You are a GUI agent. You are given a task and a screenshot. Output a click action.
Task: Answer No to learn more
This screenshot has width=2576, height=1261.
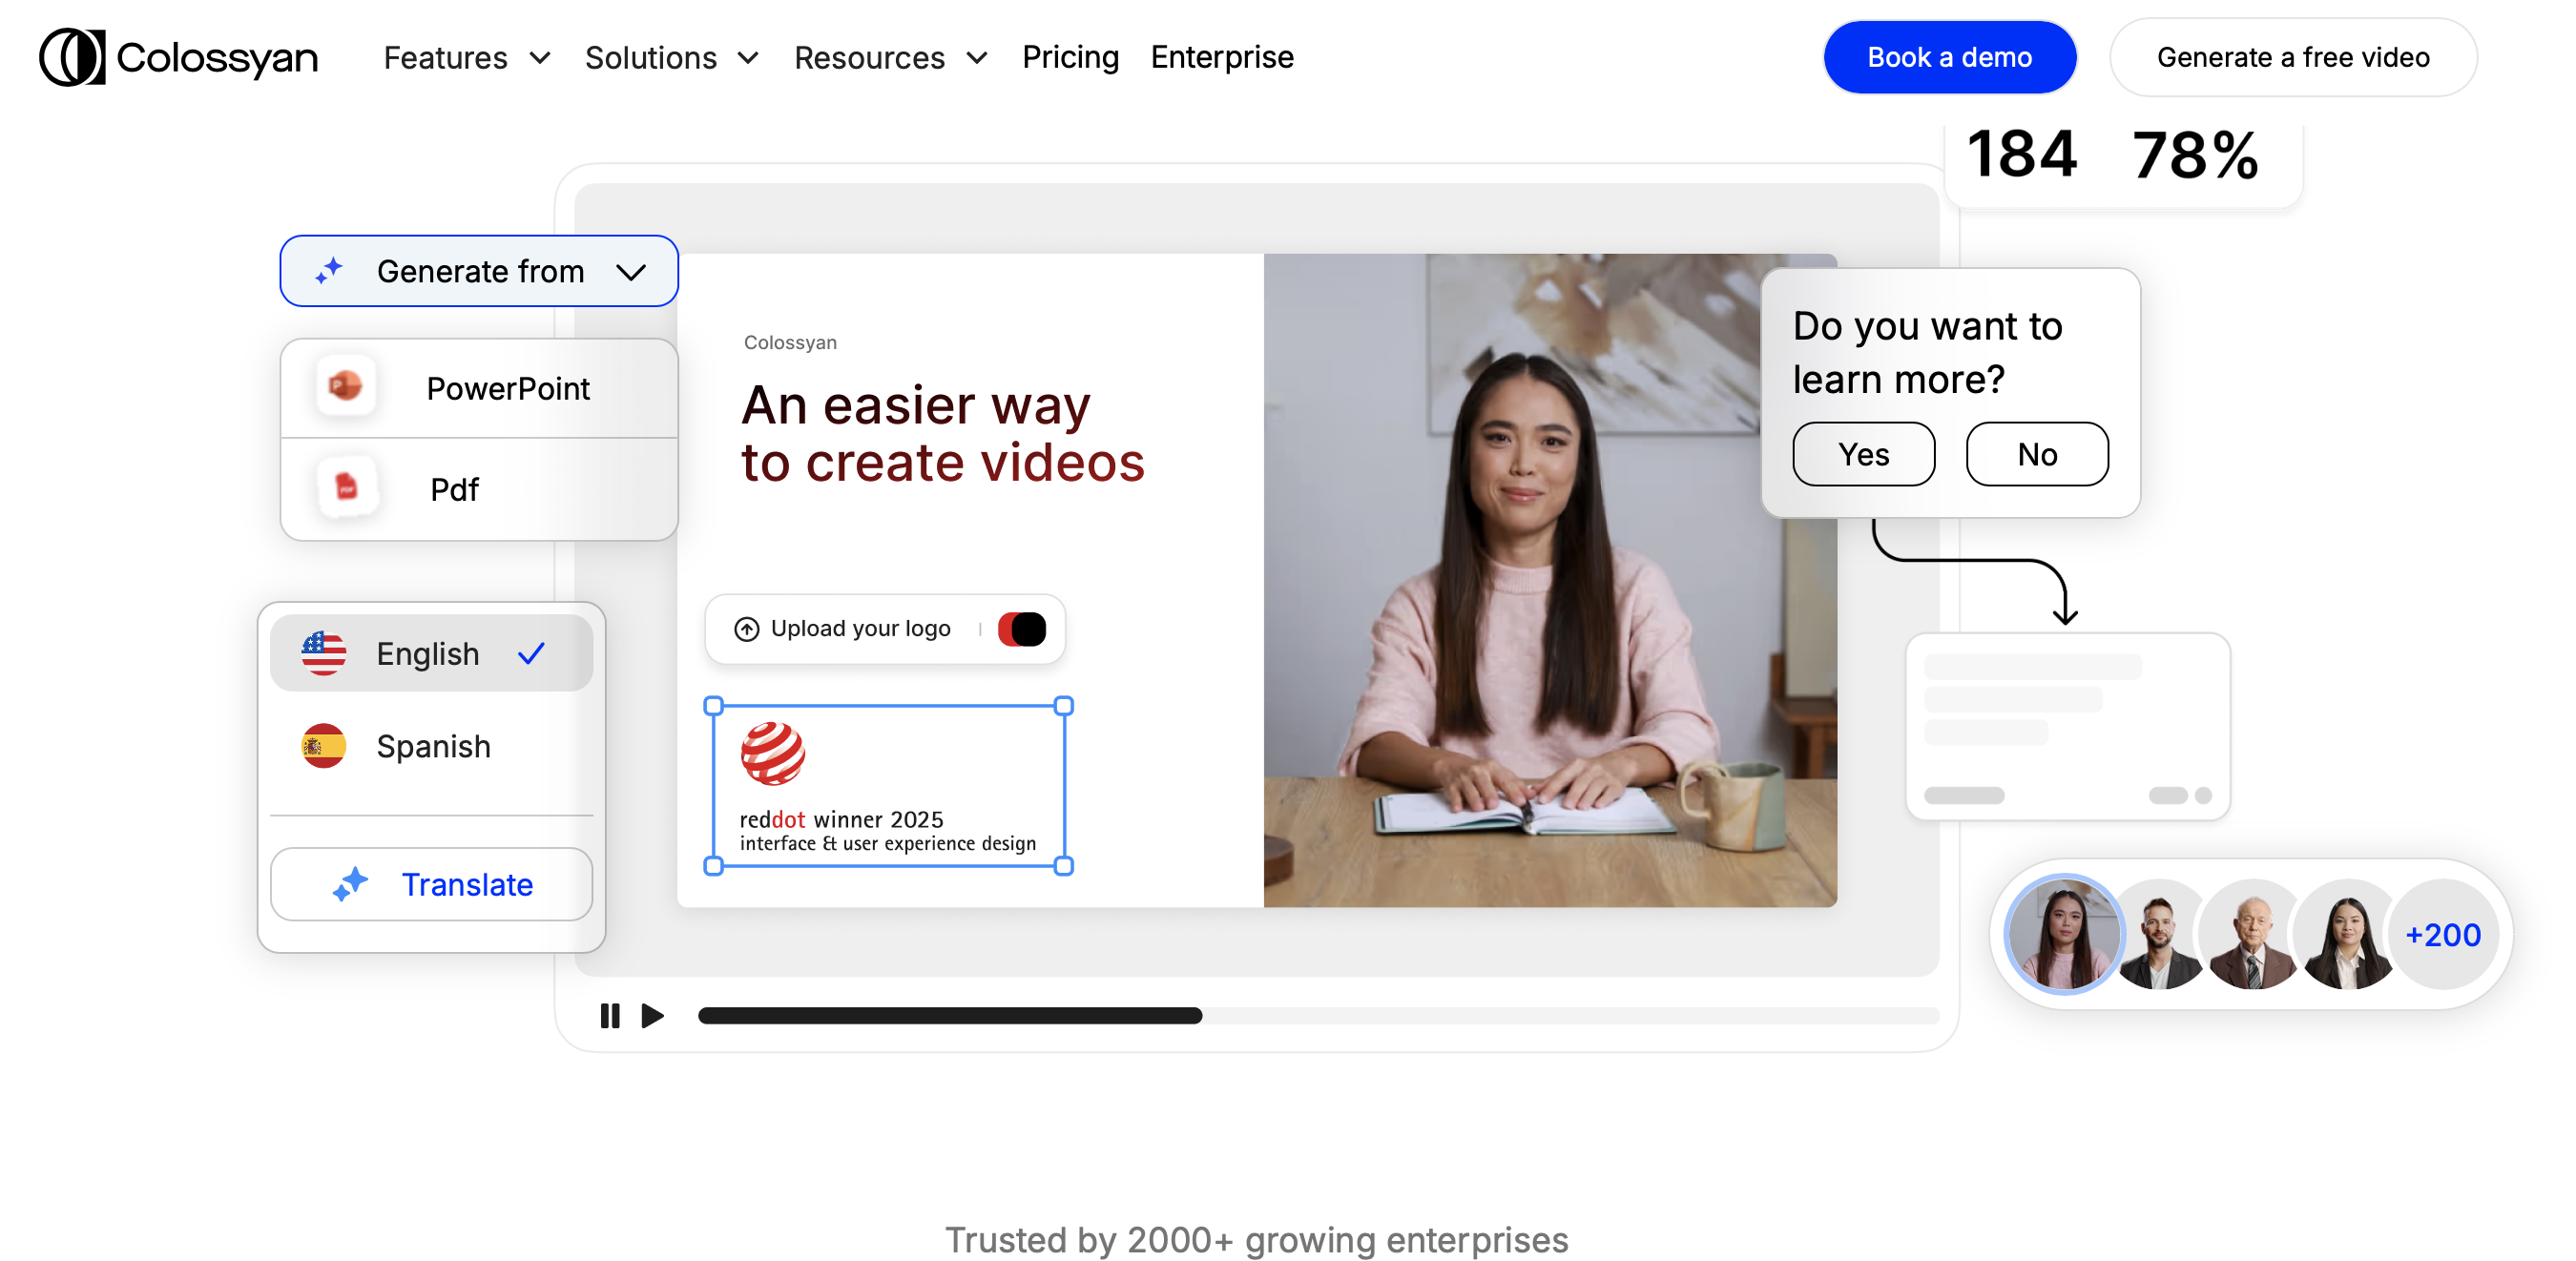(2037, 454)
